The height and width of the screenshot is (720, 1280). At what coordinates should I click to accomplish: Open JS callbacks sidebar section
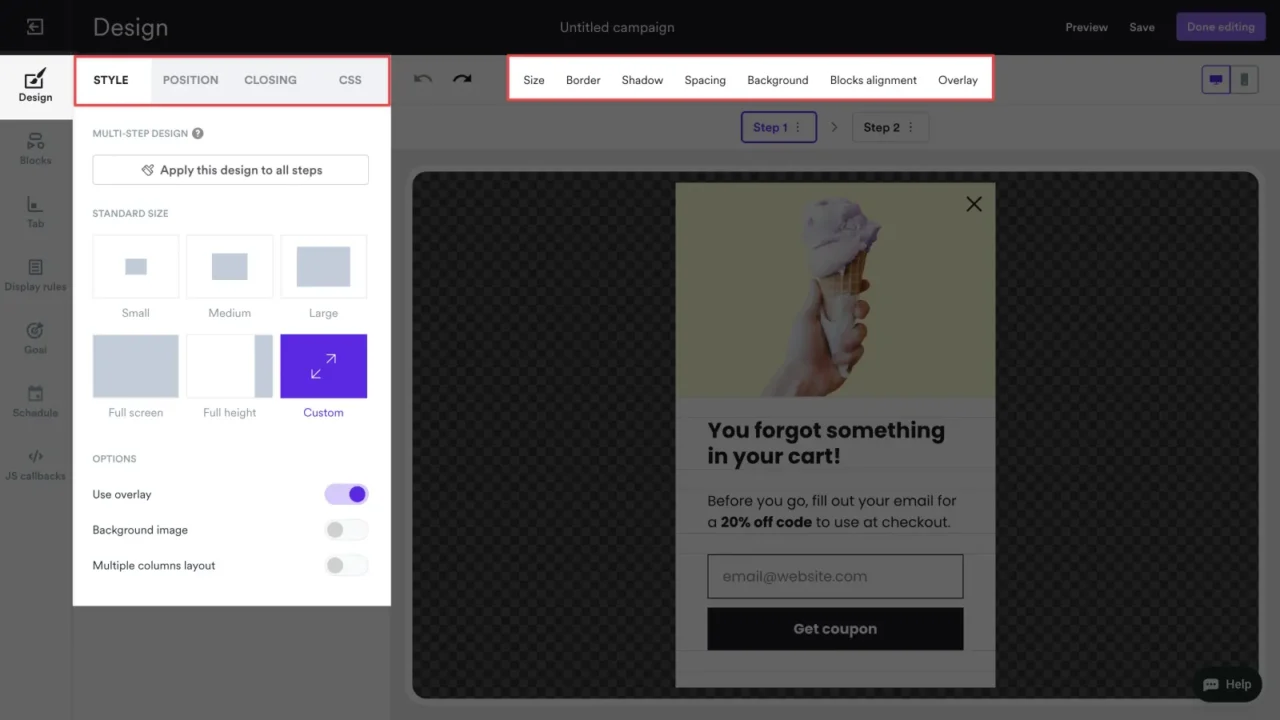click(35, 464)
